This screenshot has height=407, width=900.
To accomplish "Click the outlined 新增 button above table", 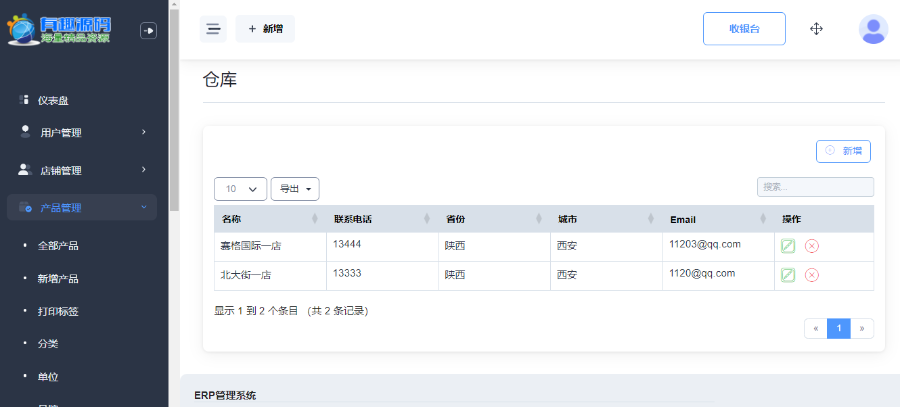I will click(843, 151).
